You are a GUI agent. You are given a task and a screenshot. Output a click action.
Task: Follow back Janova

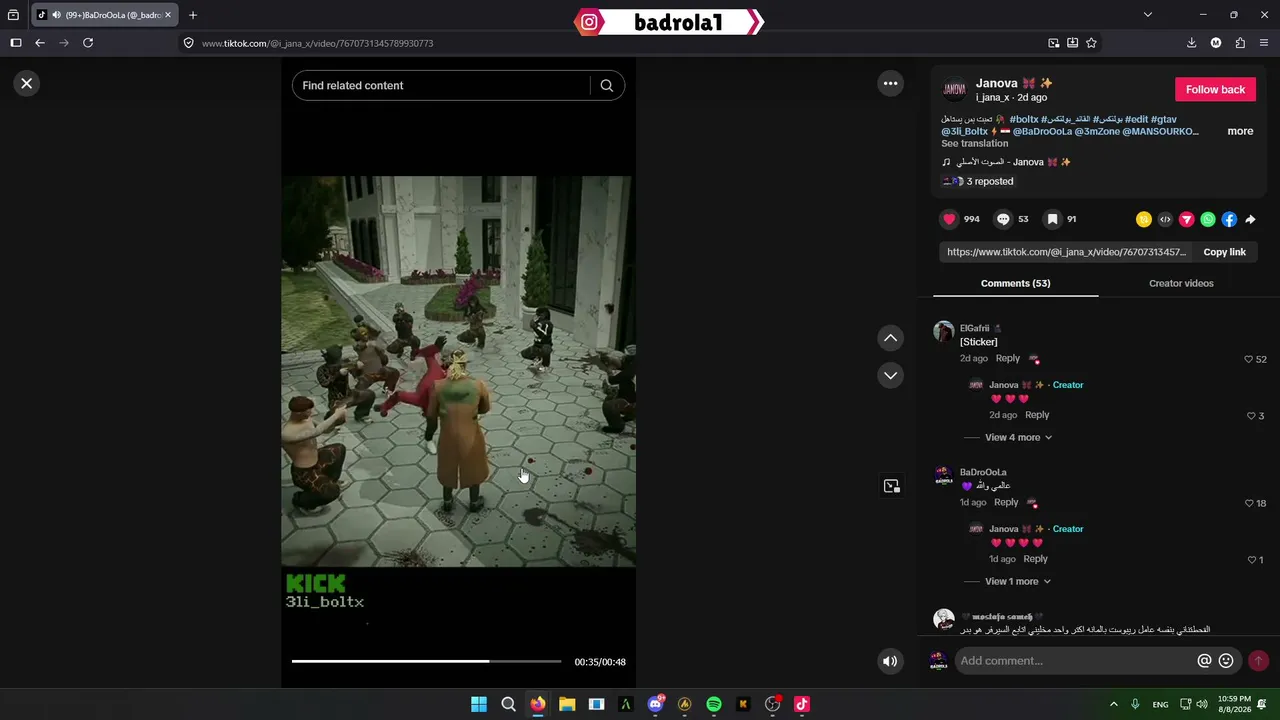pyautogui.click(x=1215, y=90)
